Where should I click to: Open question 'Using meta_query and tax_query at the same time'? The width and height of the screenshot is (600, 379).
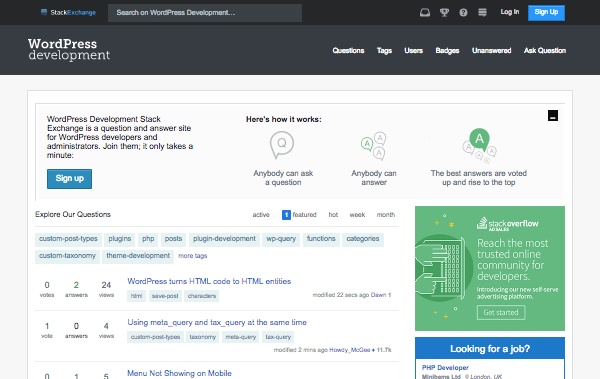tap(217, 322)
